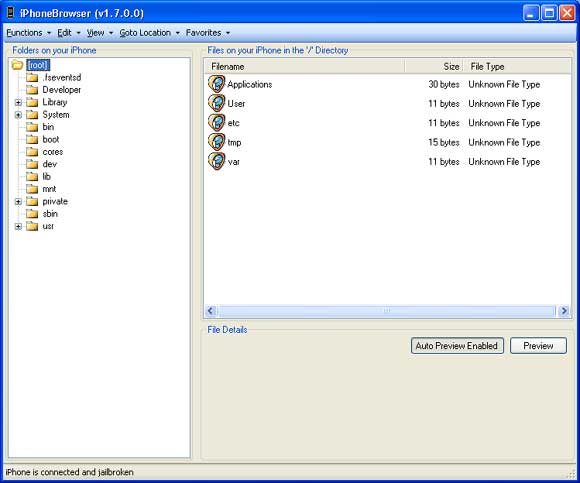This screenshot has height=483, width=580.
Task: Click the System folder icon
Action: [x=32, y=115]
